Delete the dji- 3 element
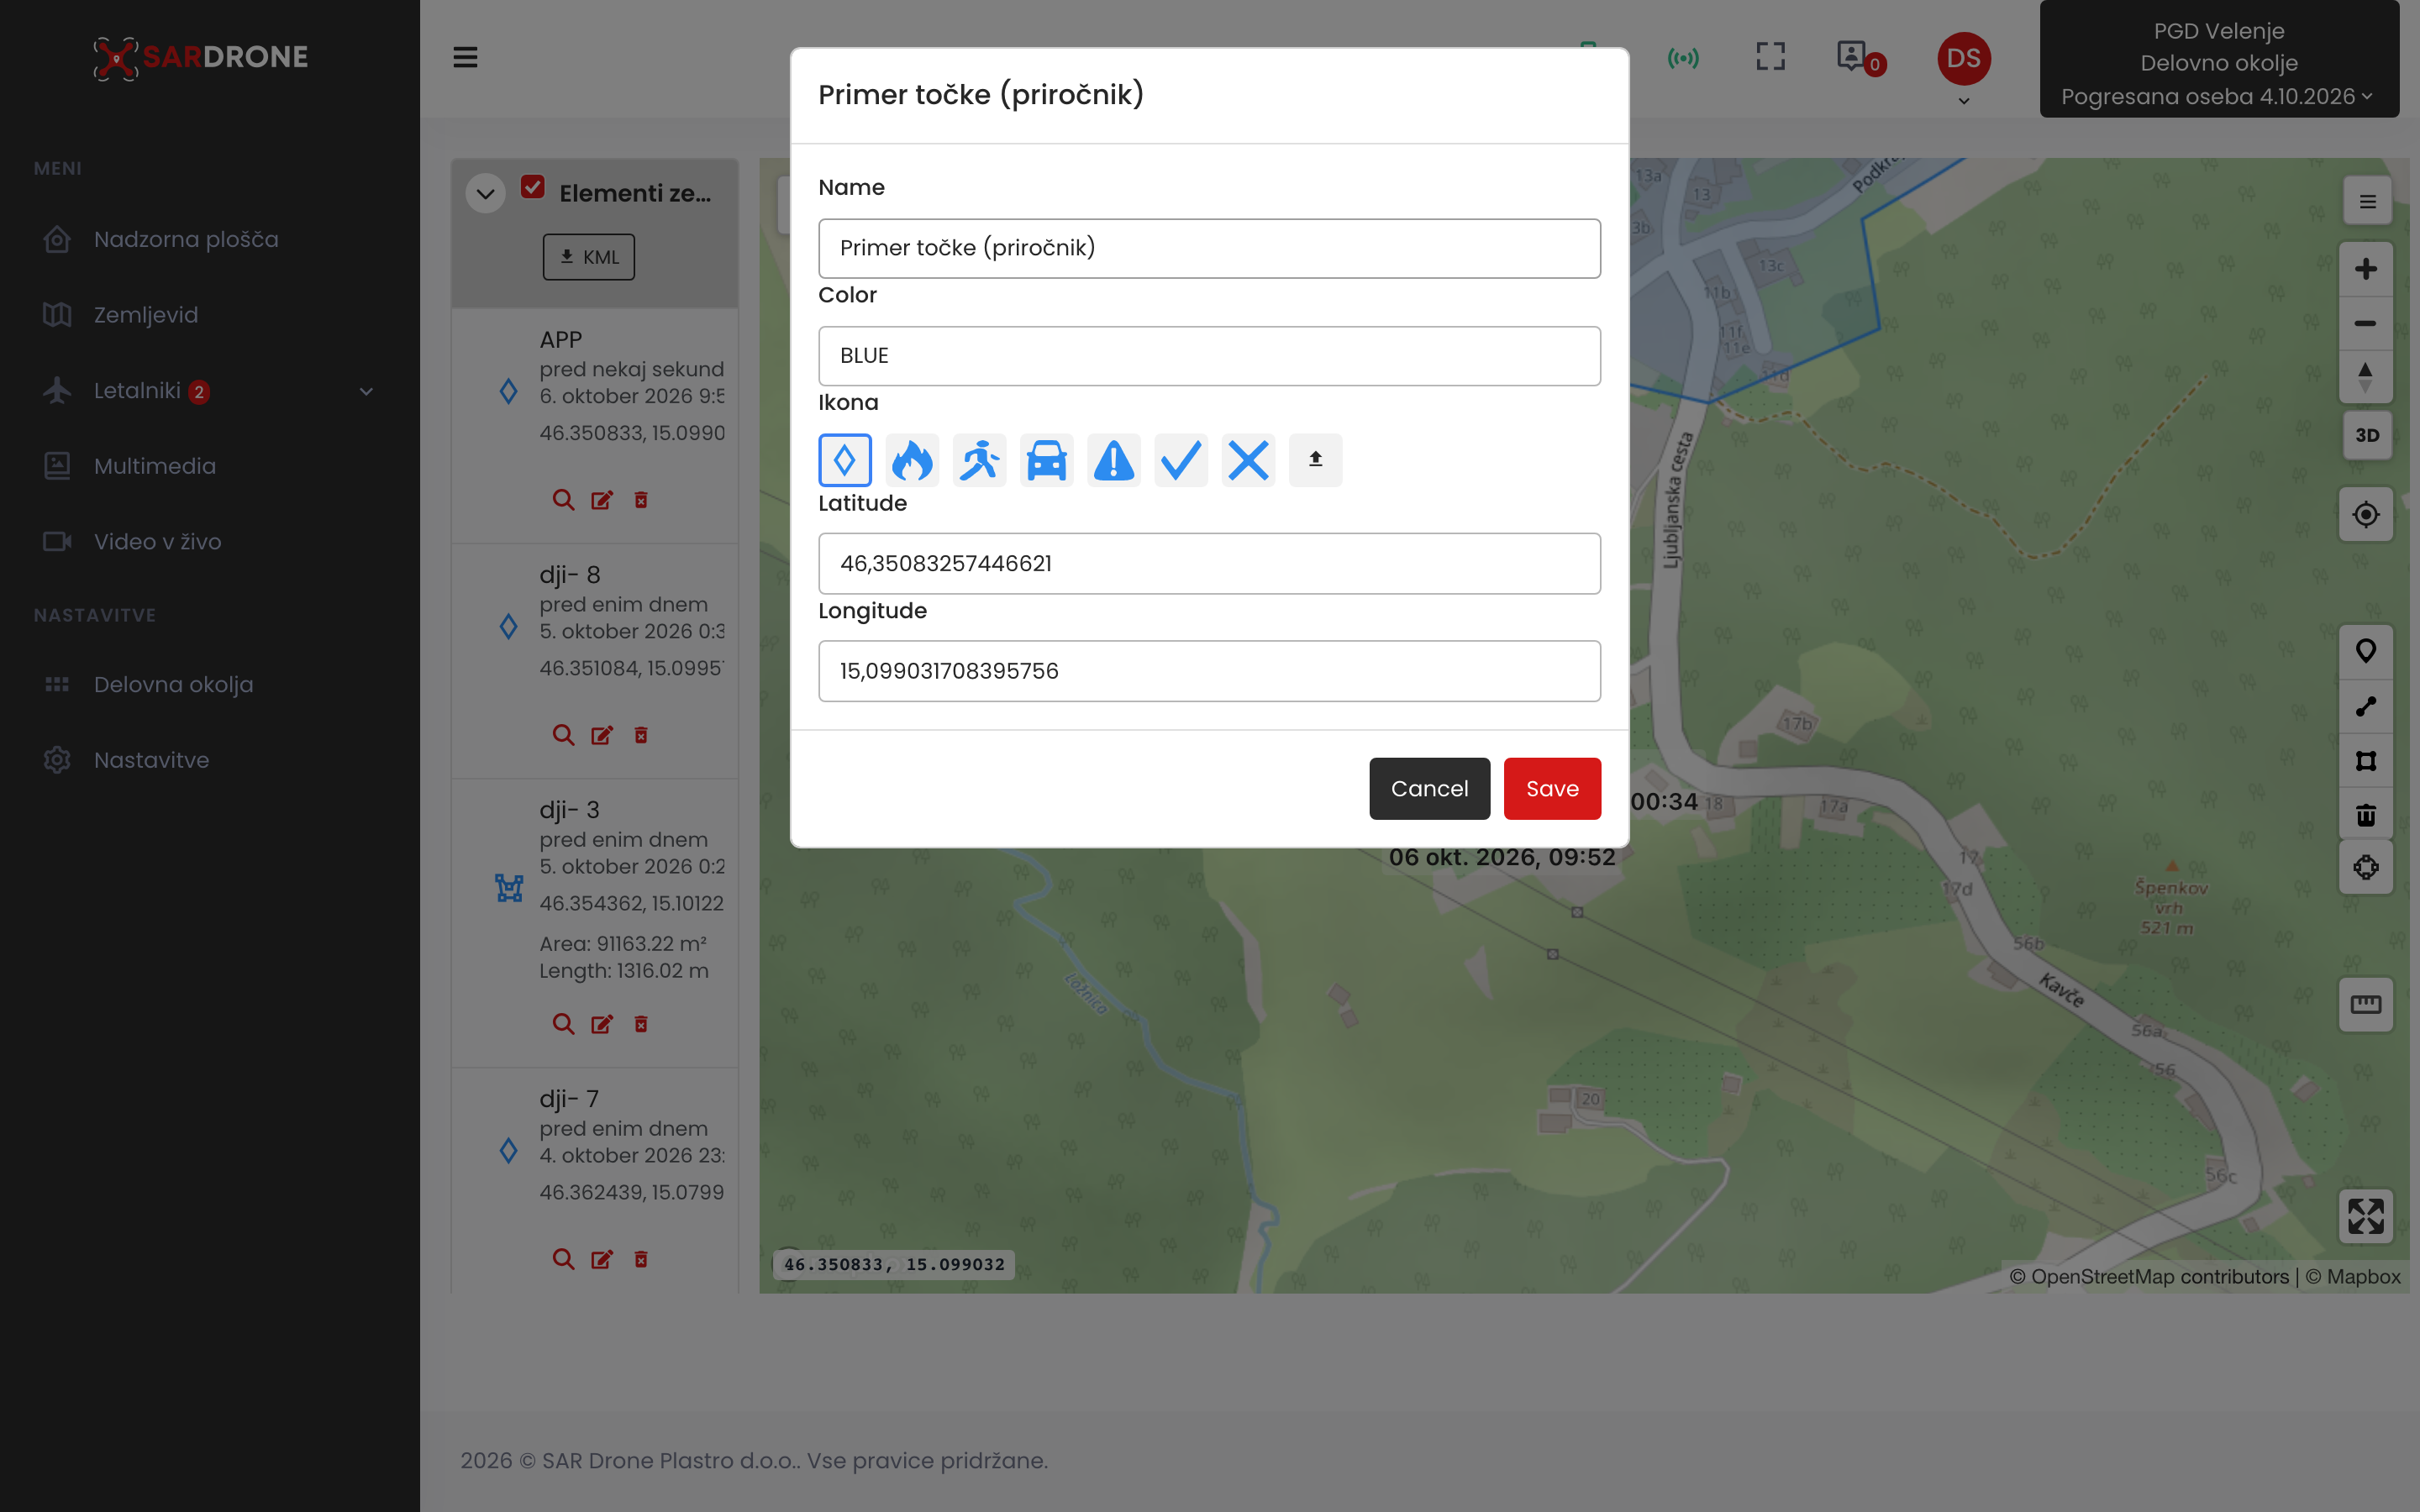Screen dimensions: 2420x1512 641,1024
